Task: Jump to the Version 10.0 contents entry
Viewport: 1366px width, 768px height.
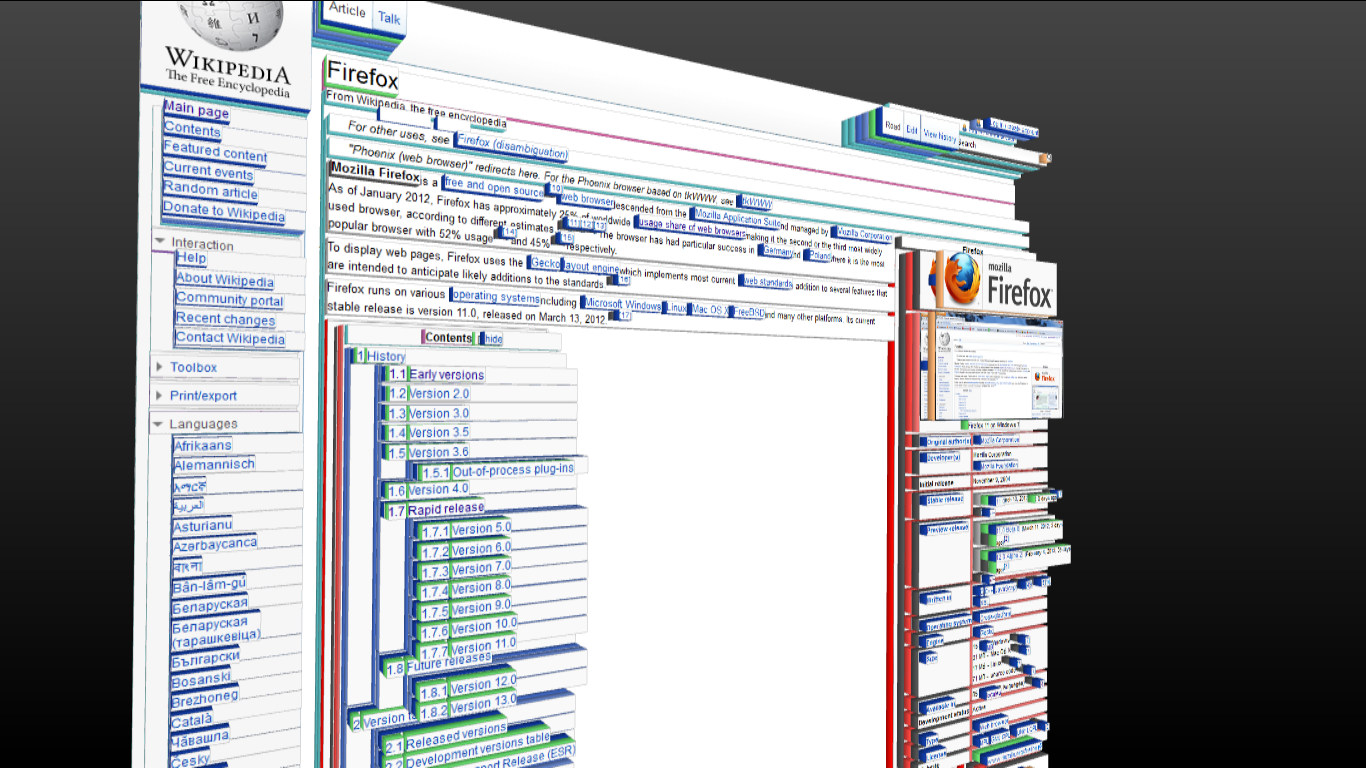Action: point(484,627)
